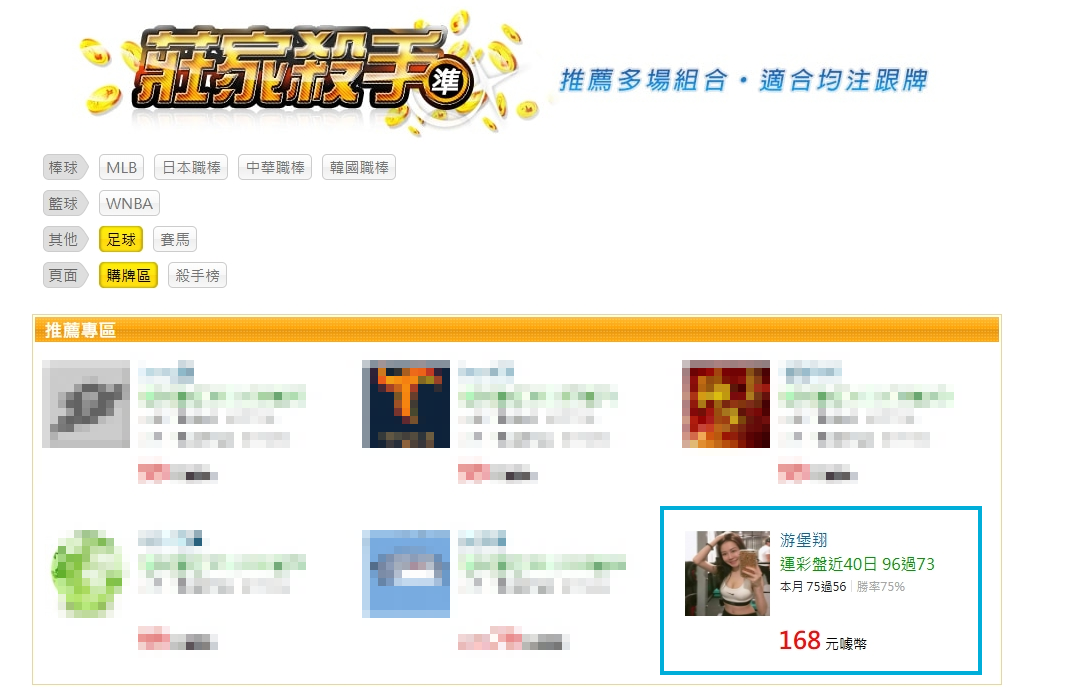Screen dimensions: 1065x697
Task: Select the WNBA basketball filter
Action: pos(129,203)
